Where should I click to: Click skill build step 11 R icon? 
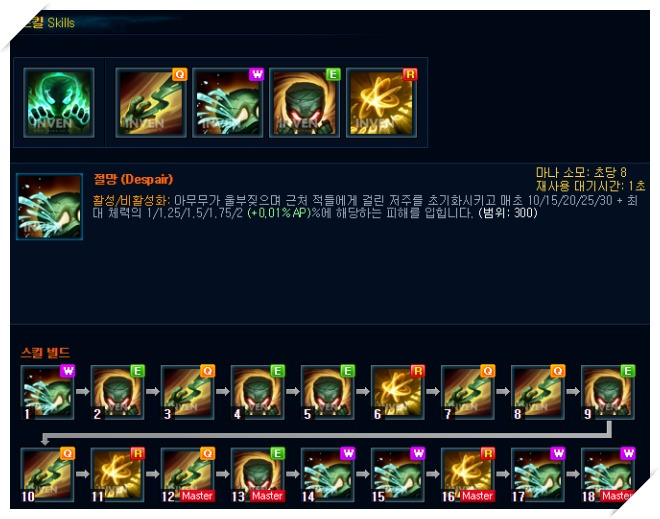pyautogui.click(x=117, y=475)
